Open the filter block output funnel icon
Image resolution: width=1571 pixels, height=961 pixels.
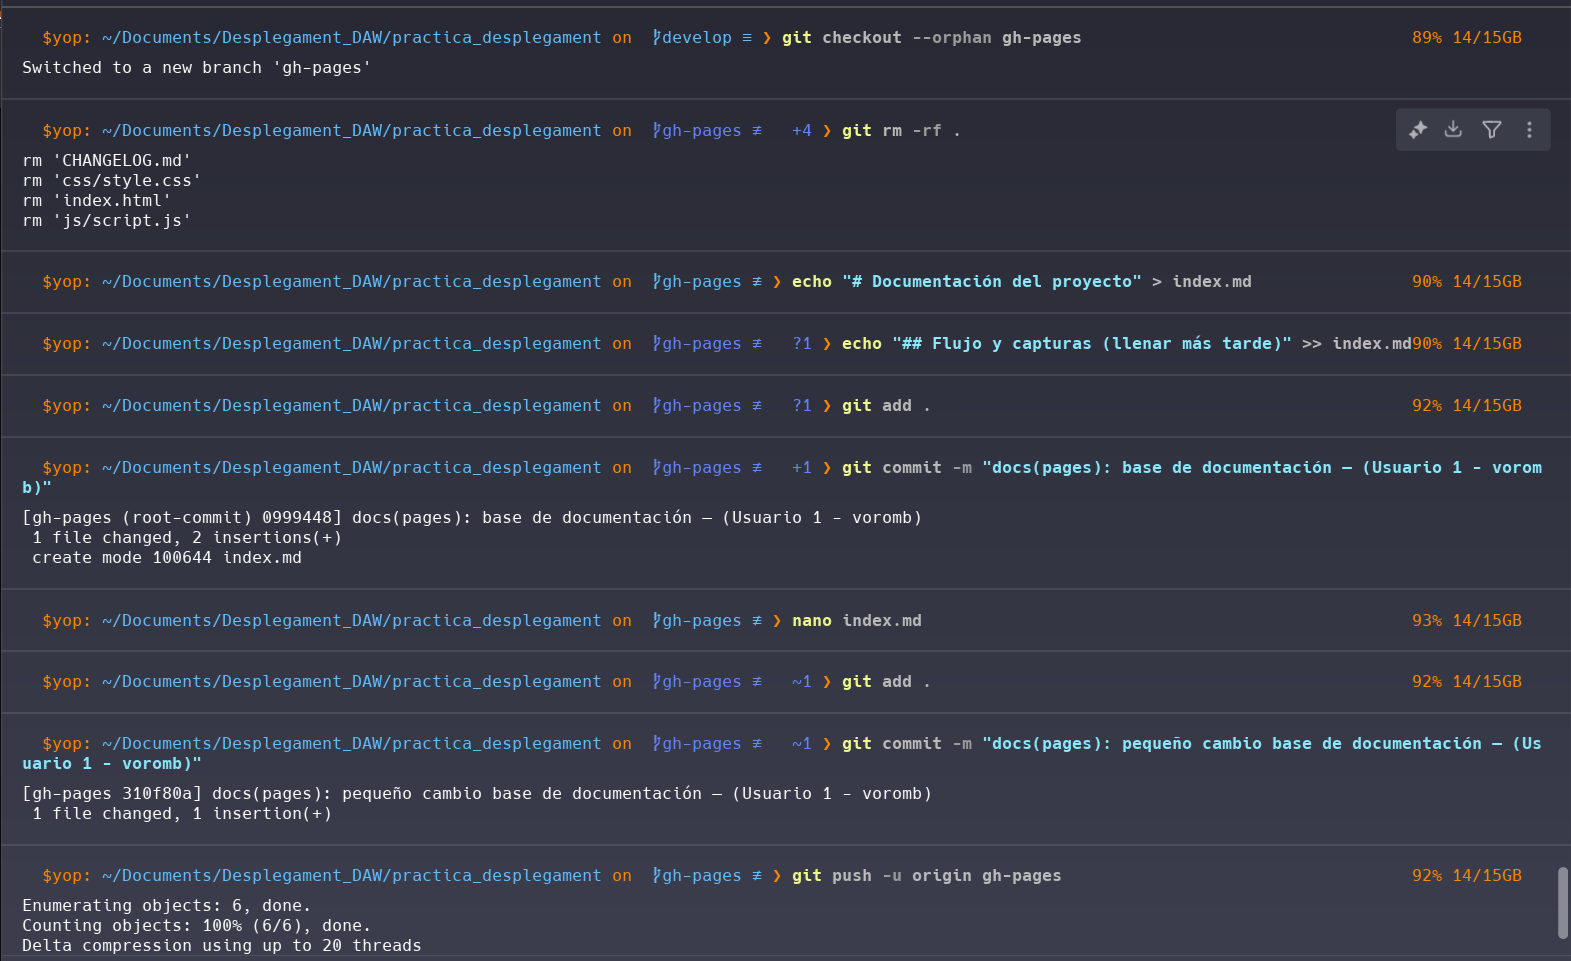(x=1492, y=130)
